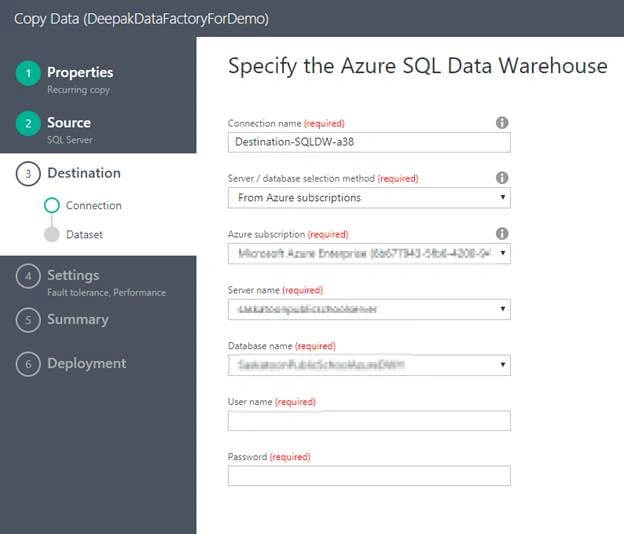624x534 pixels.
Task: Open Server / database selection method dropdown
Action: 369,198
